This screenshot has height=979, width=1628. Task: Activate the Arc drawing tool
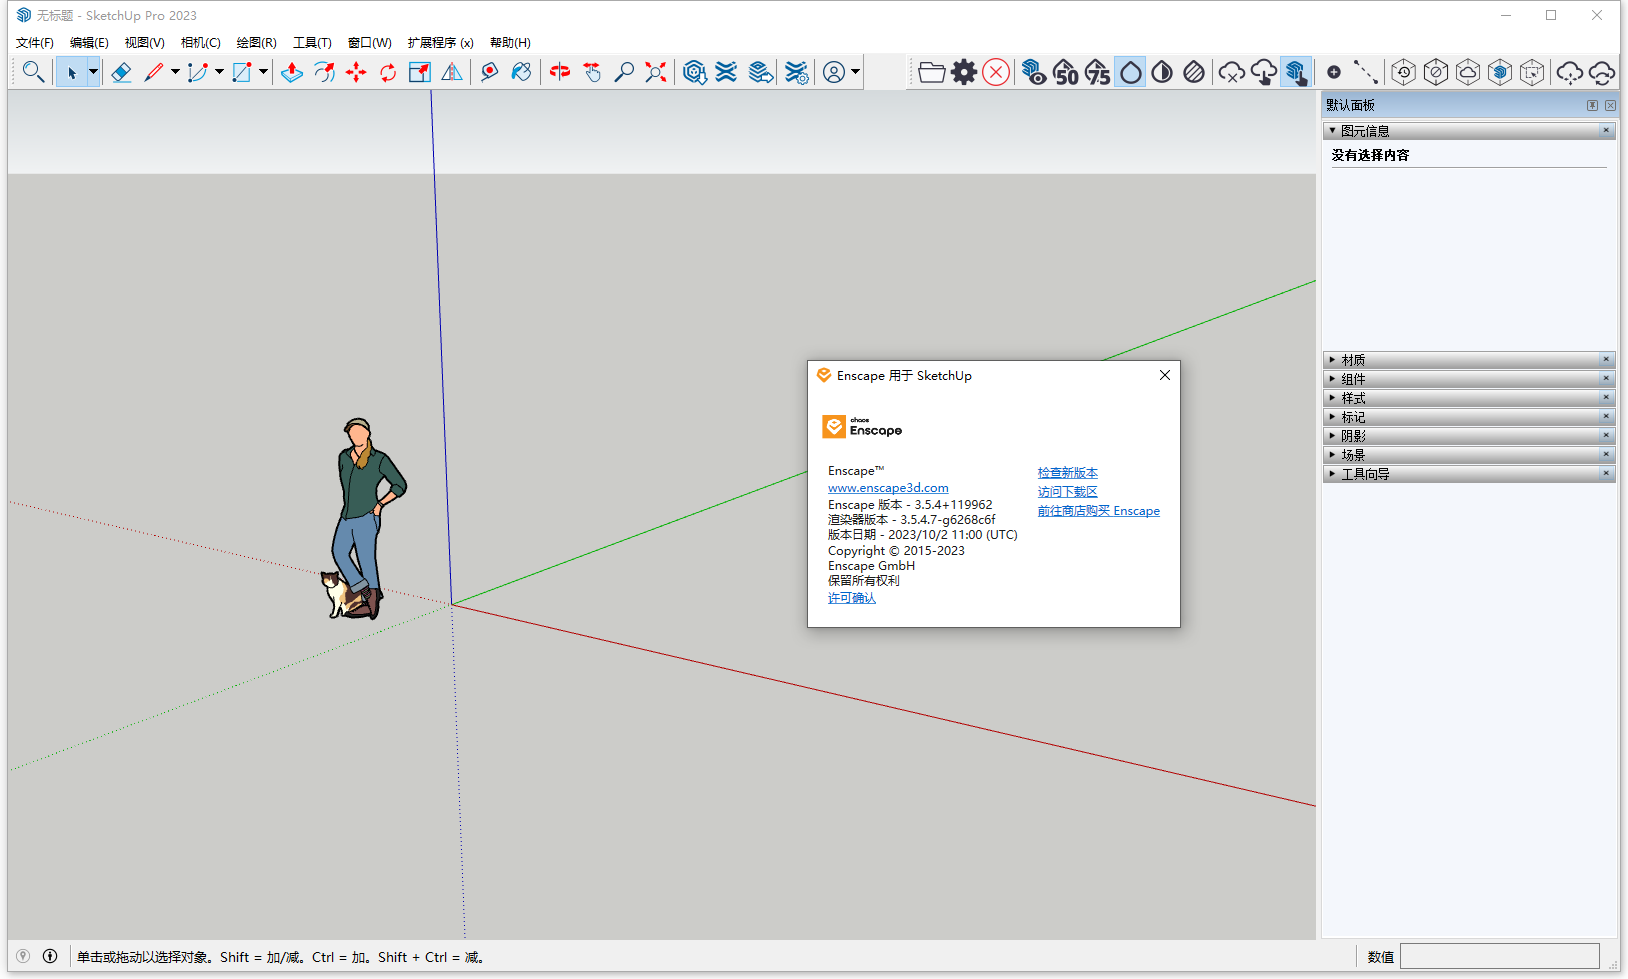[x=198, y=72]
